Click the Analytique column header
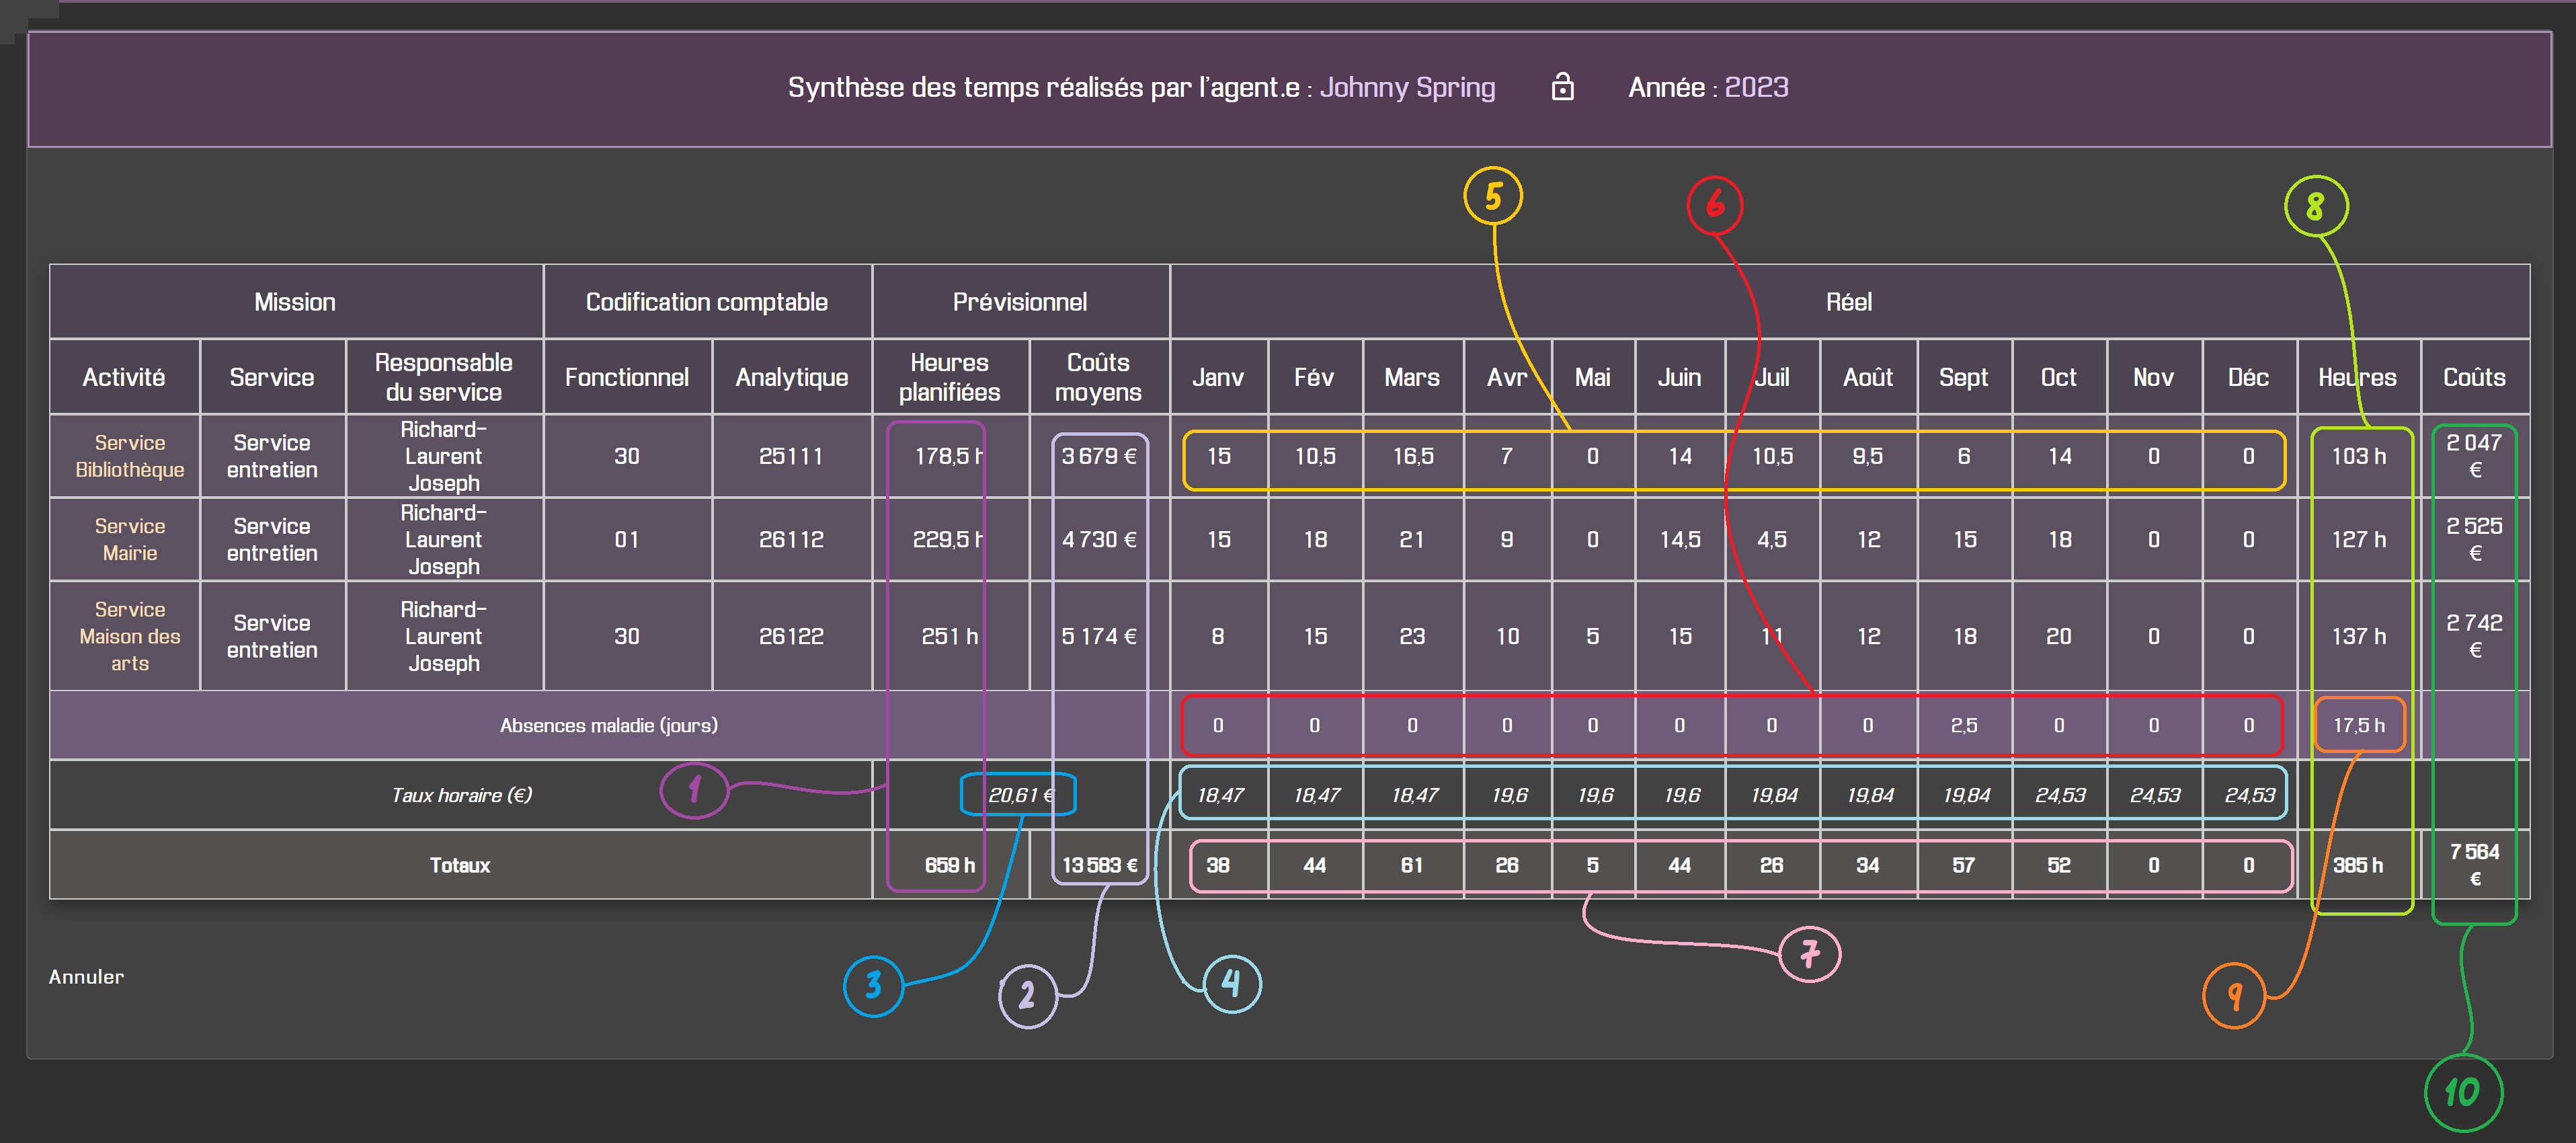Image resolution: width=2576 pixels, height=1143 pixels. tap(792, 377)
